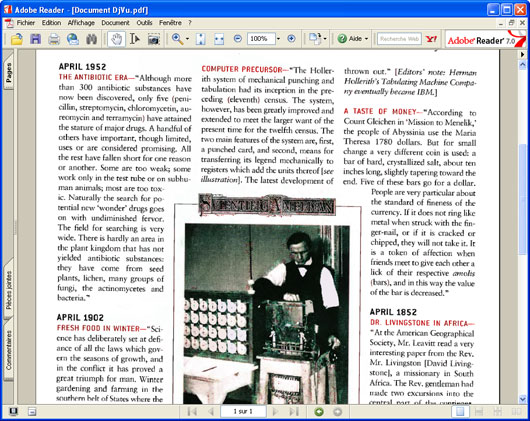Show the Pages side panel tab
This screenshot has height=421, width=530.
(x=9, y=72)
